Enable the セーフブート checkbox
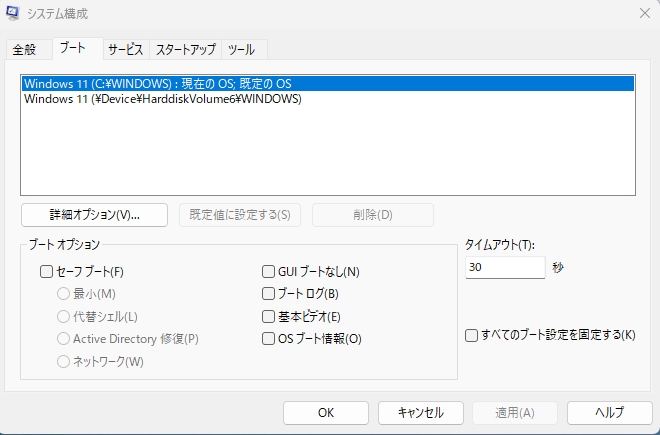Image resolution: width=660 pixels, height=435 pixels. (46, 271)
